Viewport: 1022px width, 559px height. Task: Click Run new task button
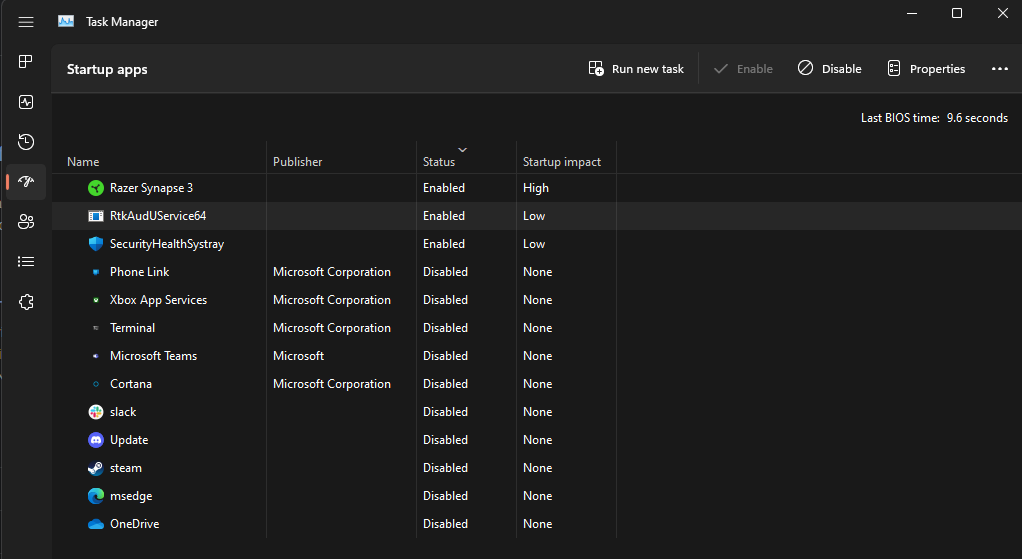coord(636,68)
